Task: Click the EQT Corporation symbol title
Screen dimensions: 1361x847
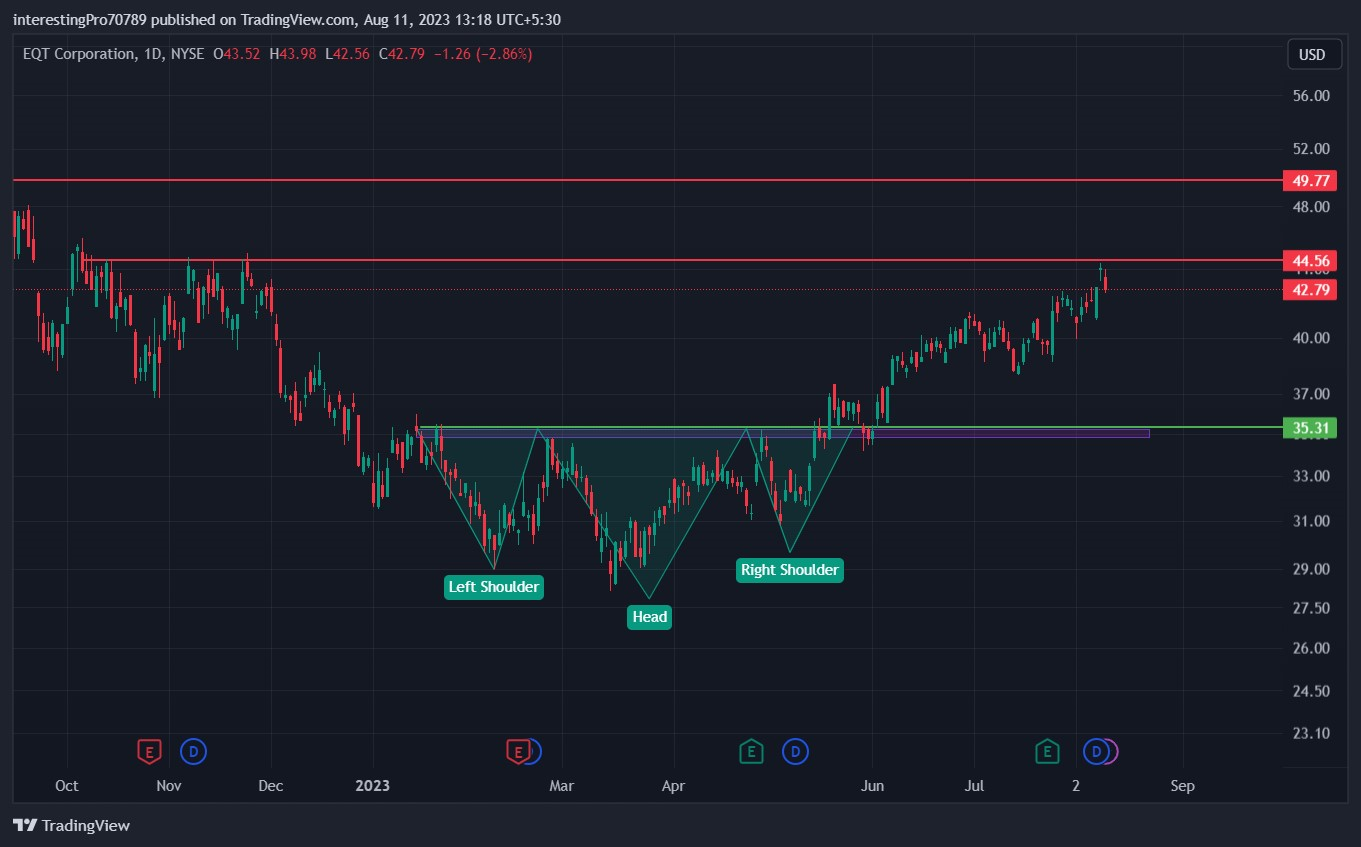Action: (x=79, y=54)
